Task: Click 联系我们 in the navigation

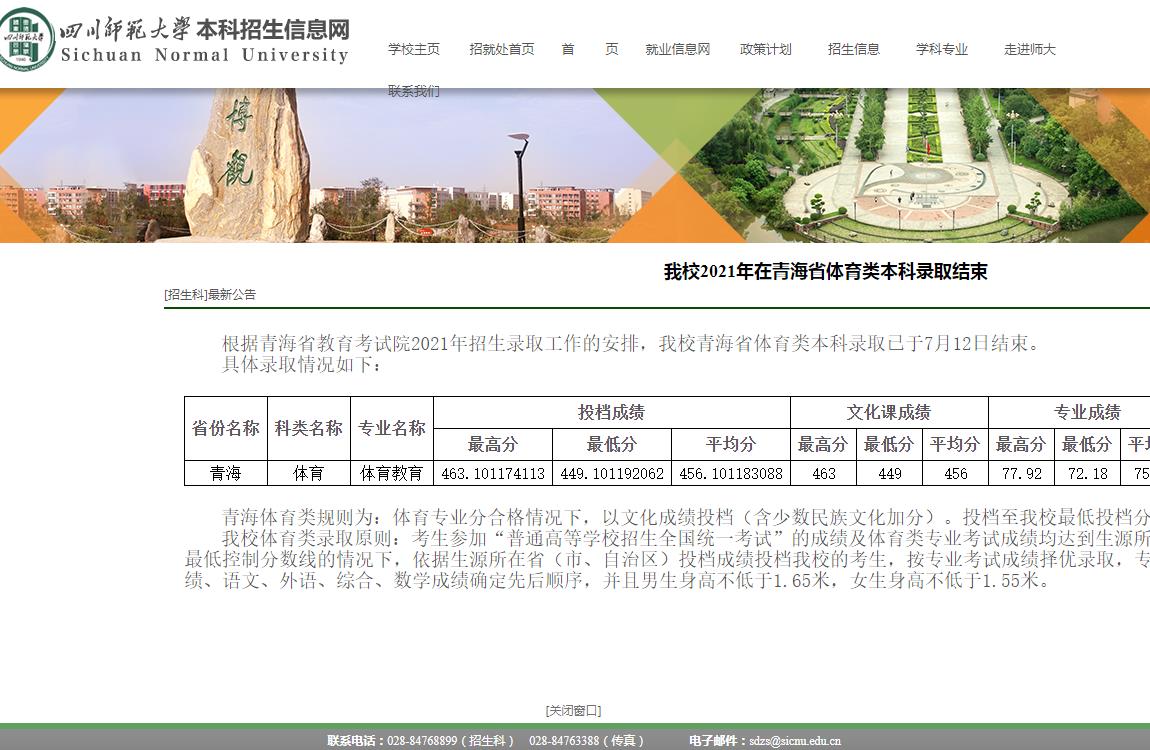Action: (414, 91)
